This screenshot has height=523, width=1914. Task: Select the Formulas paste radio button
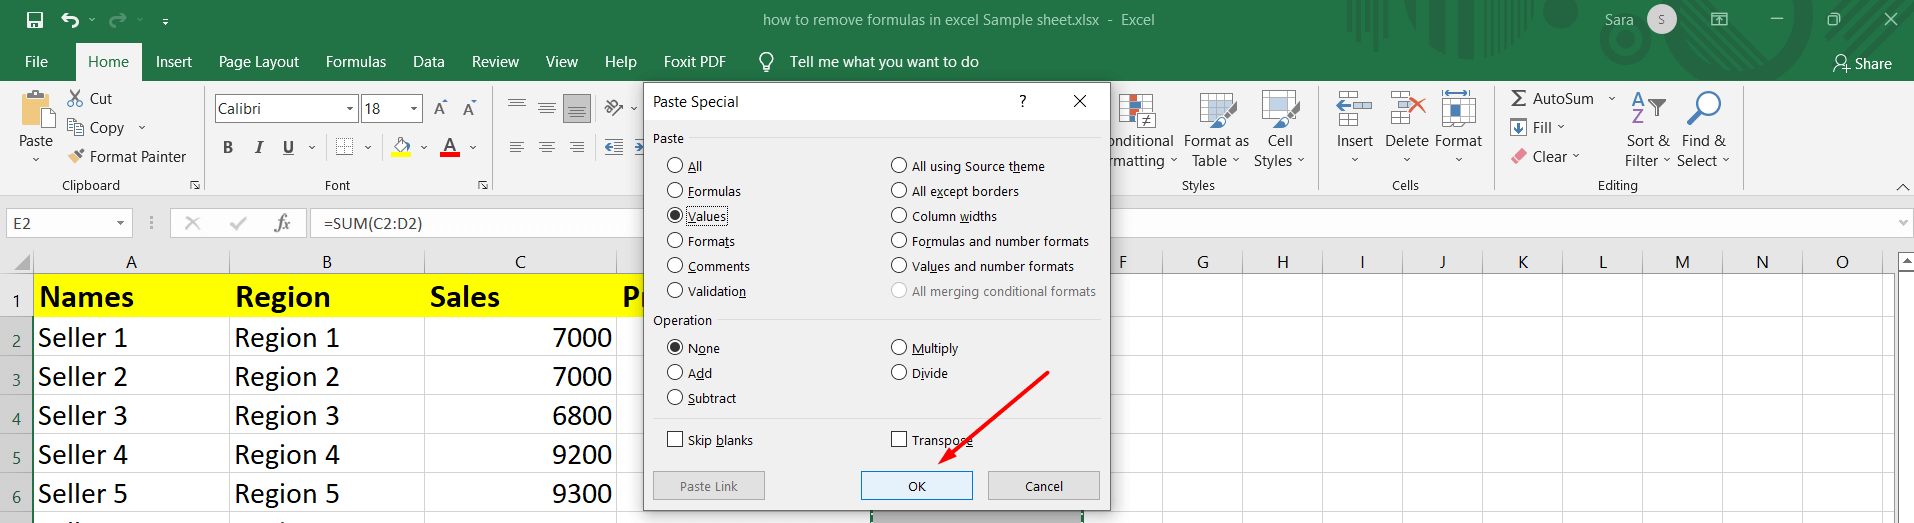tap(675, 191)
